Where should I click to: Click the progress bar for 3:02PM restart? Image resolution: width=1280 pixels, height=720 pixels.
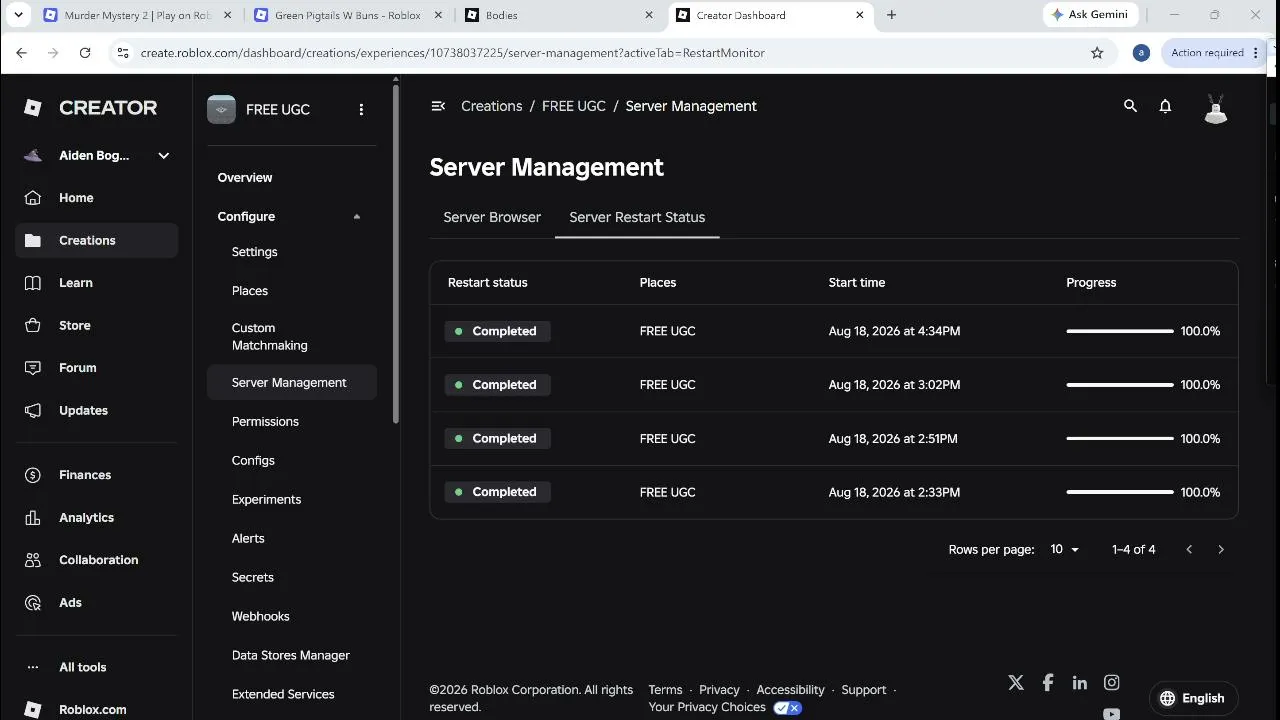coord(1120,385)
